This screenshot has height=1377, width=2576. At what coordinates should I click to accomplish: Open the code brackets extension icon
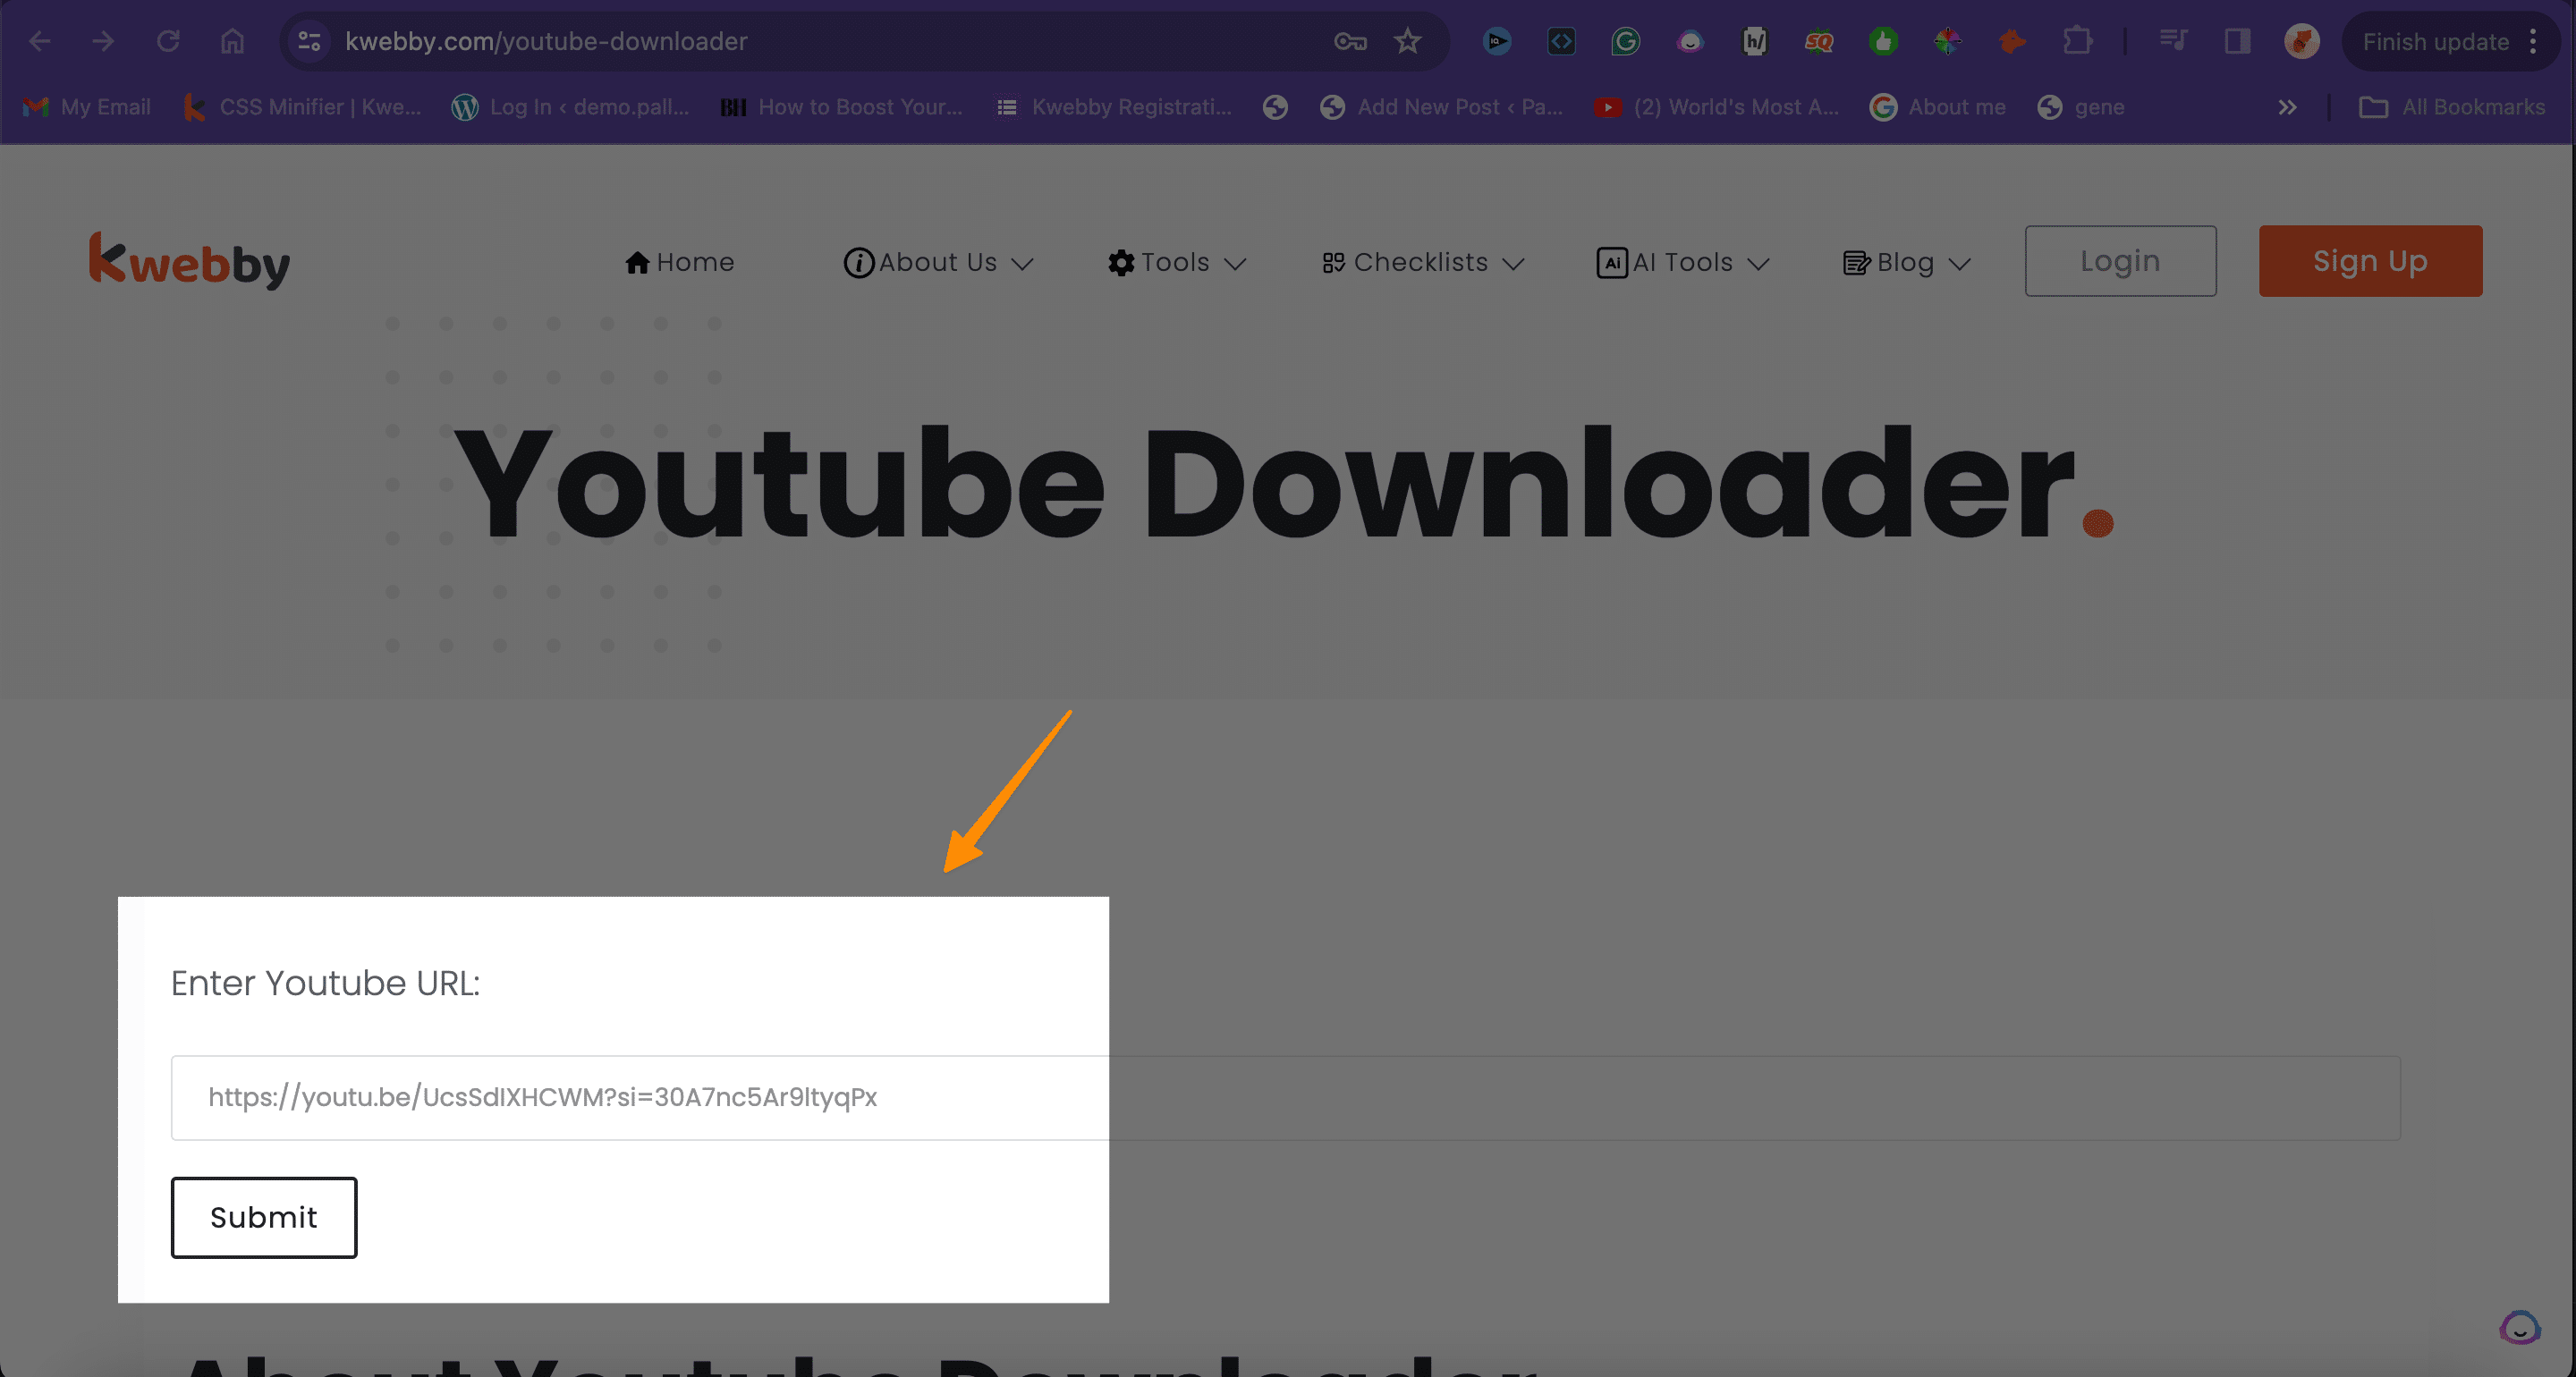1561,41
